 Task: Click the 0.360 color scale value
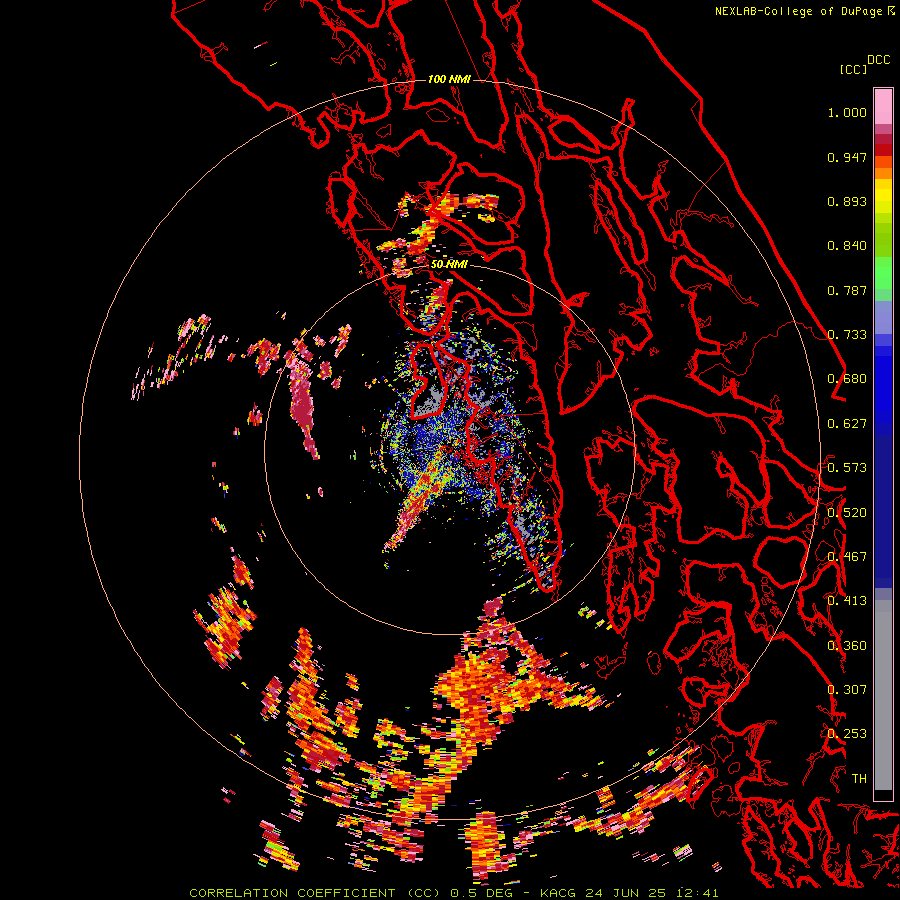tap(847, 646)
